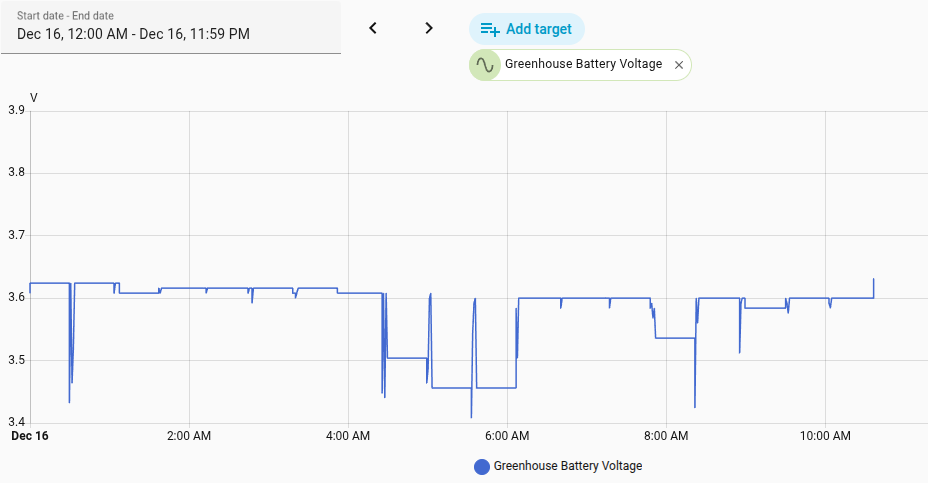Click the Dec 16 axis start label
The image size is (928, 483).
(x=30, y=436)
